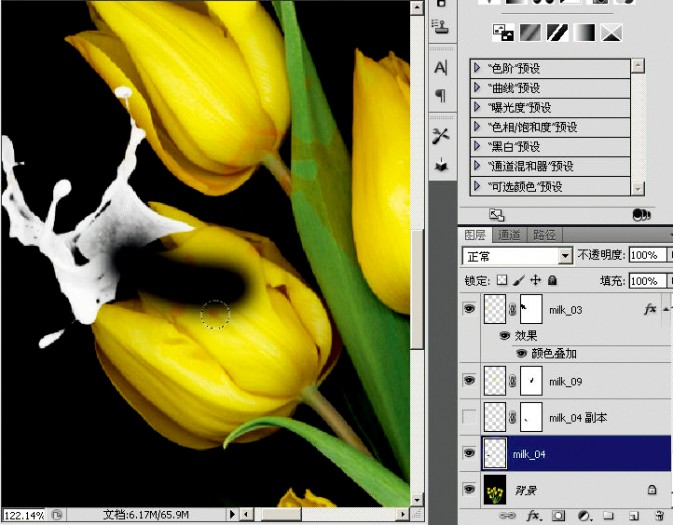
Task: Click the Invert adjustment icon
Action: [x=502, y=33]
